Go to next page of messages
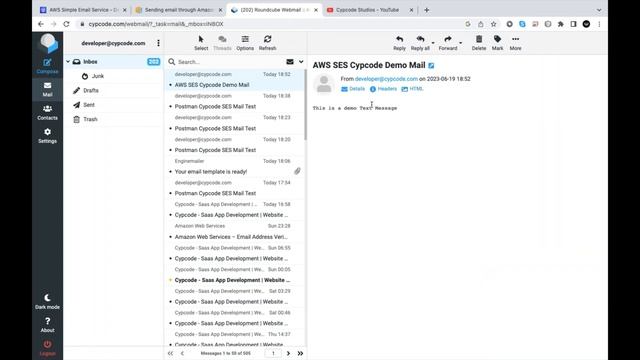Viewport: 640px width, 360px height. coord(288,353)
